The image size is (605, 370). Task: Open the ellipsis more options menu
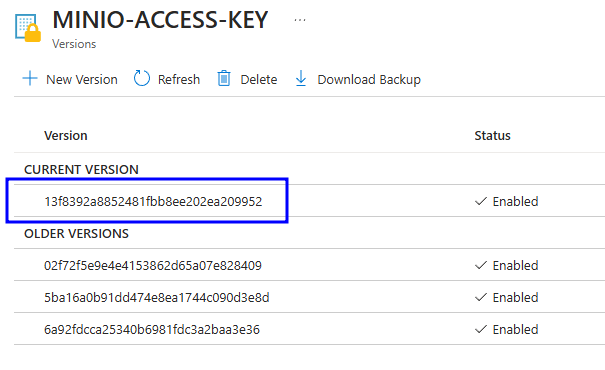[300, 20]
